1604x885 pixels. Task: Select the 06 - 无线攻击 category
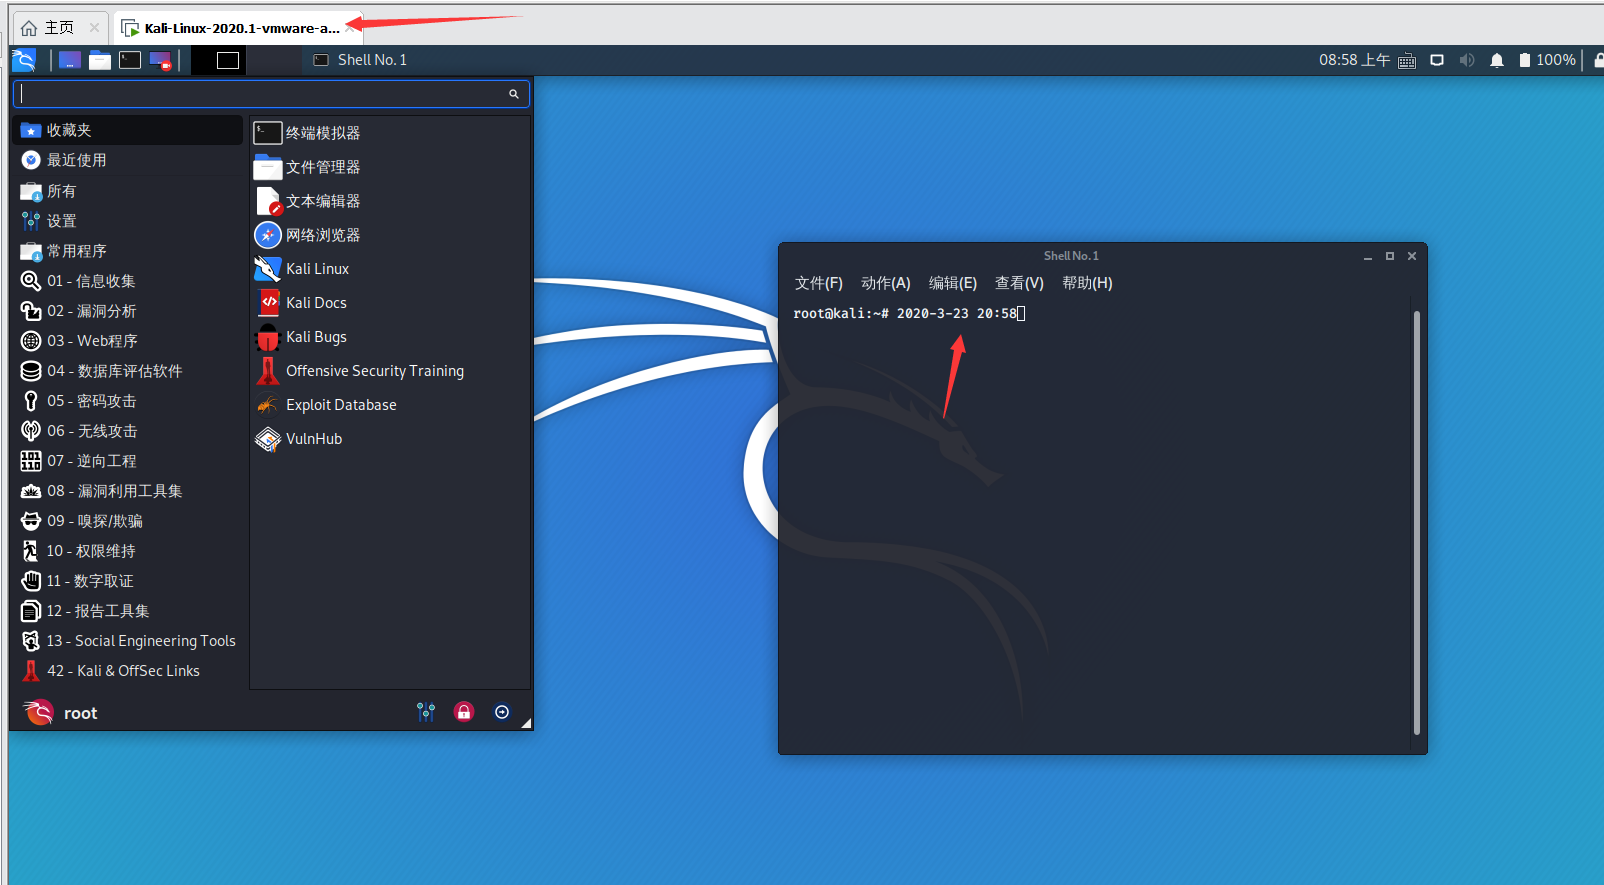(x=128, y=431)
